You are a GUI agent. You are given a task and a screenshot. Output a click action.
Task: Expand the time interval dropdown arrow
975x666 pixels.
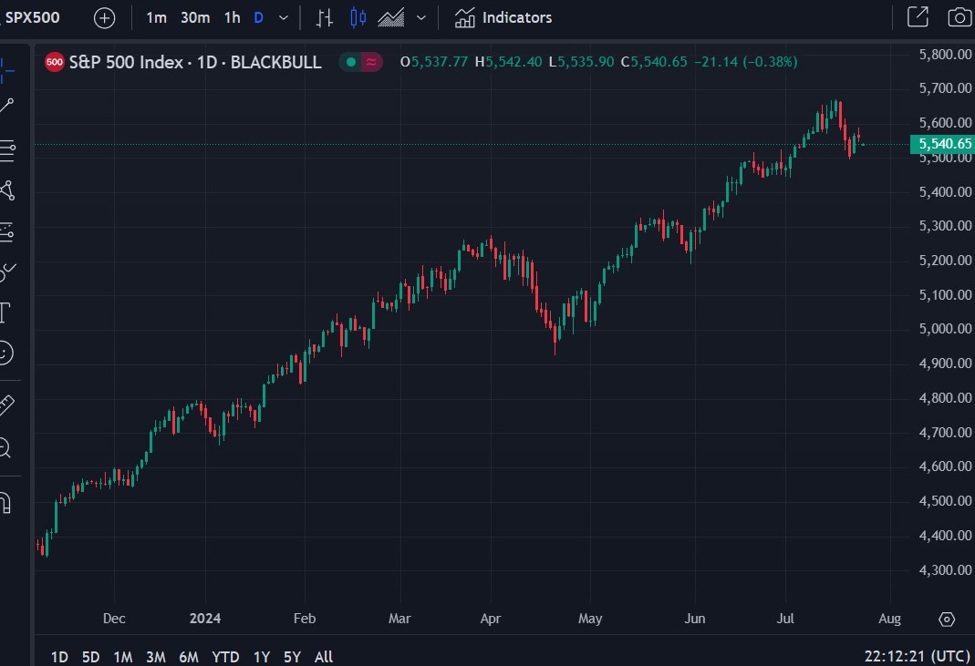[284, 18]
